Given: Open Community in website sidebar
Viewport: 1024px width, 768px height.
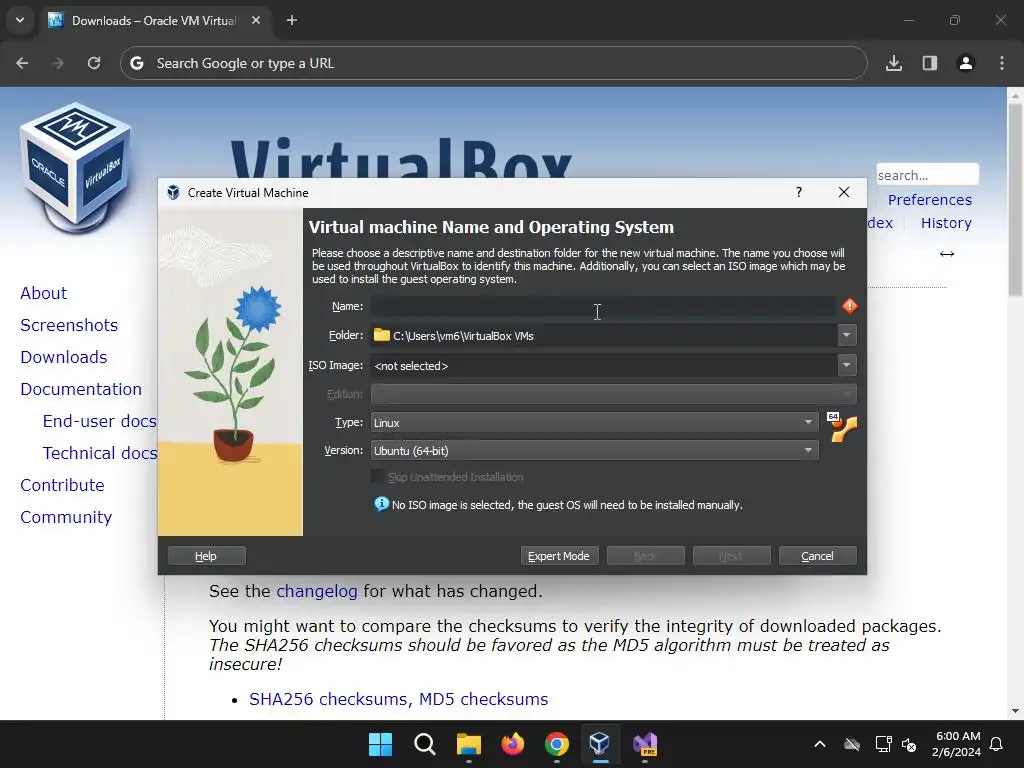Looking at the screenshot, I should pos(66,517).
